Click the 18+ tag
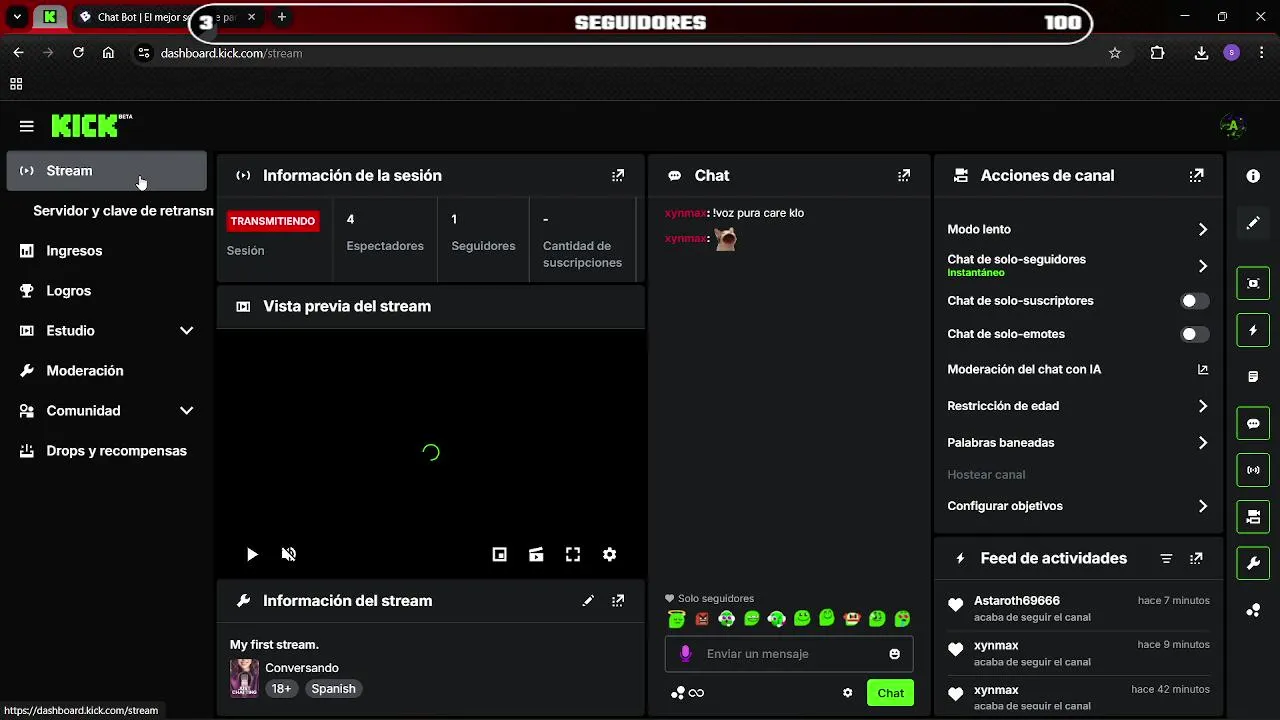 [281, 688]
